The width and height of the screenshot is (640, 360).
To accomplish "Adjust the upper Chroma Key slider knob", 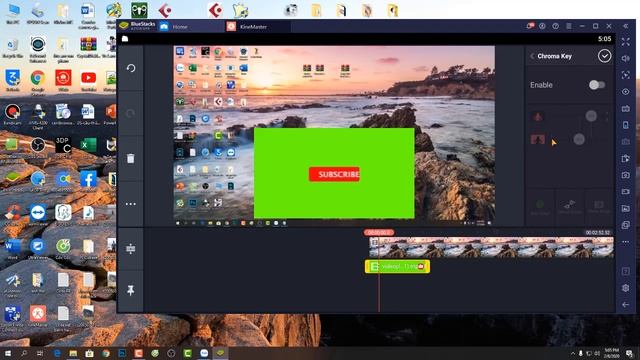I will coord(591,116).
